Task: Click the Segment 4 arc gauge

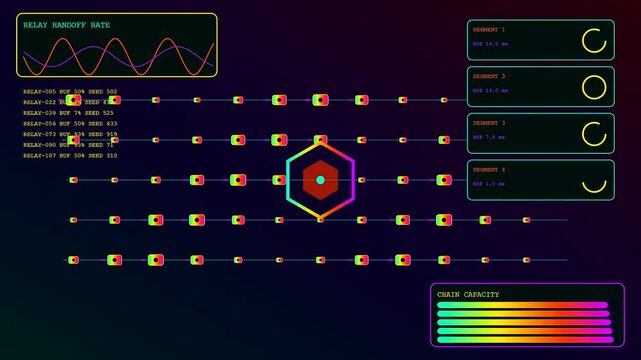Action: (x=594, y=186)
